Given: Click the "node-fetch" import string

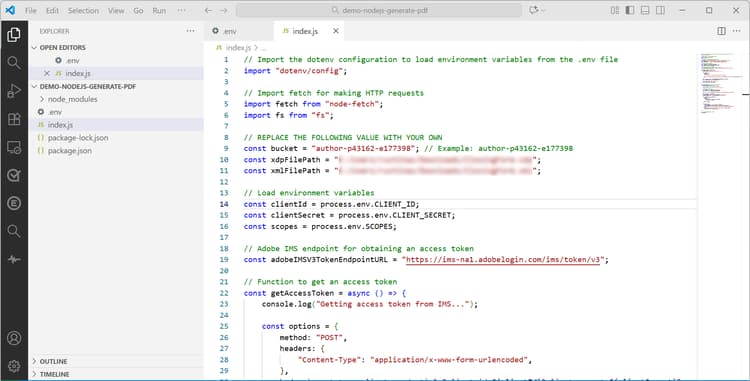Looking at the screenshot, I should tap(352, 104).
